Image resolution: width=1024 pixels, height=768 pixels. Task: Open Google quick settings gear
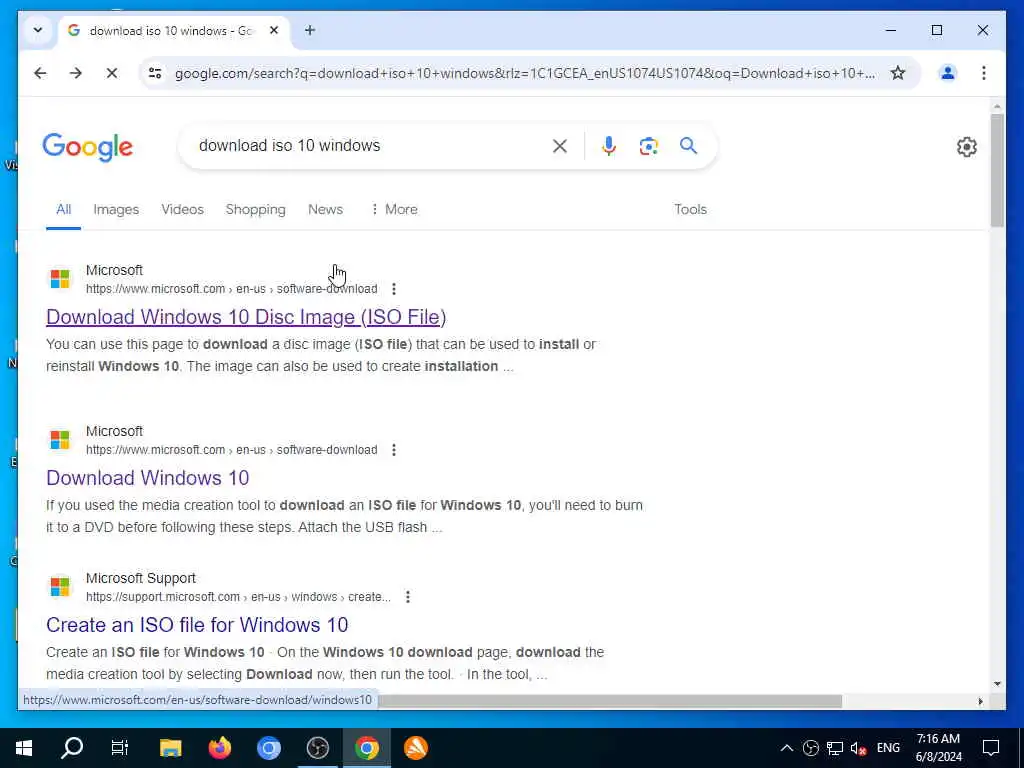click(x=967, y=146)
